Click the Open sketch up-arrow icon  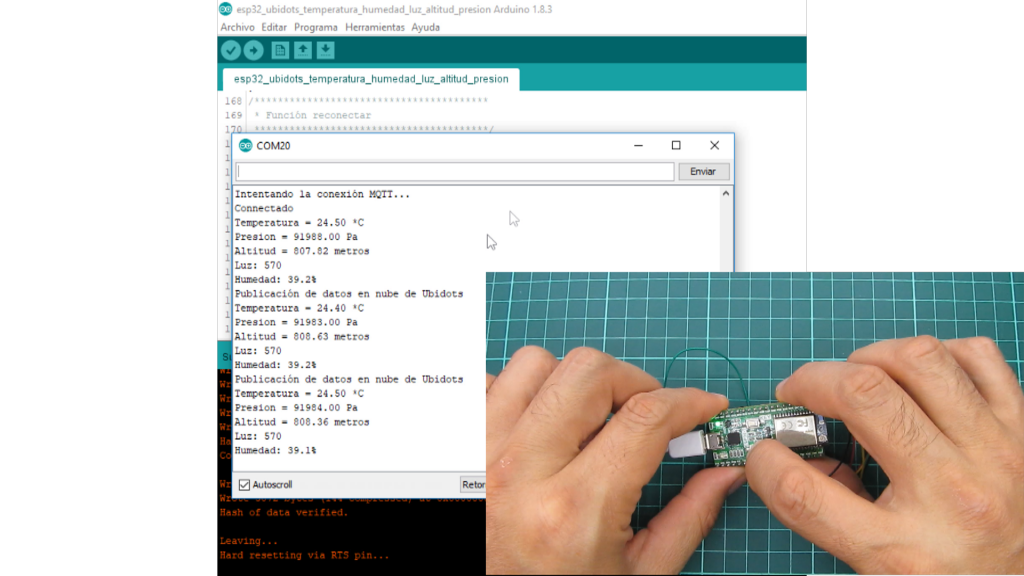point(302,50)
